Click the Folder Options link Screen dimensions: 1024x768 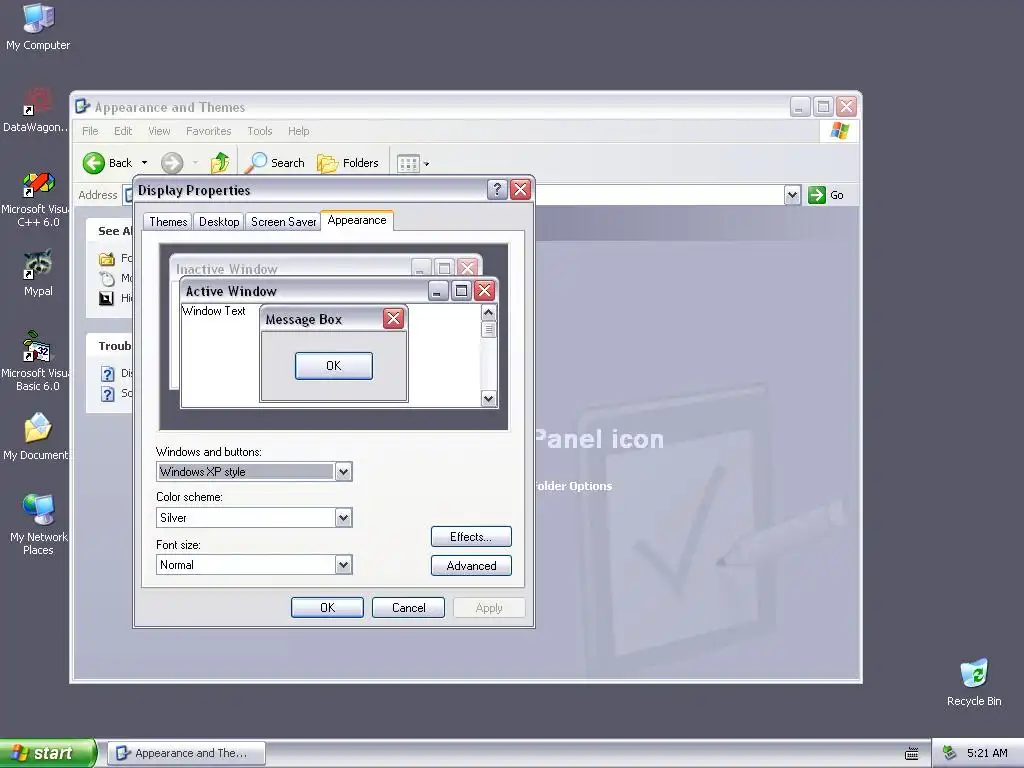[573, 486]
